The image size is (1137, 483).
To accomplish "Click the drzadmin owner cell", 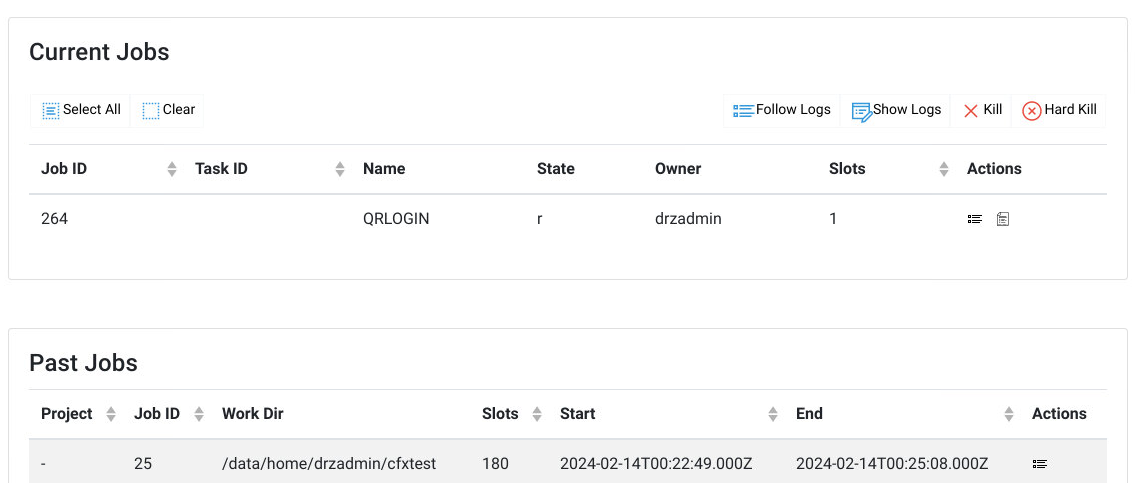I will tap(688, 218).
